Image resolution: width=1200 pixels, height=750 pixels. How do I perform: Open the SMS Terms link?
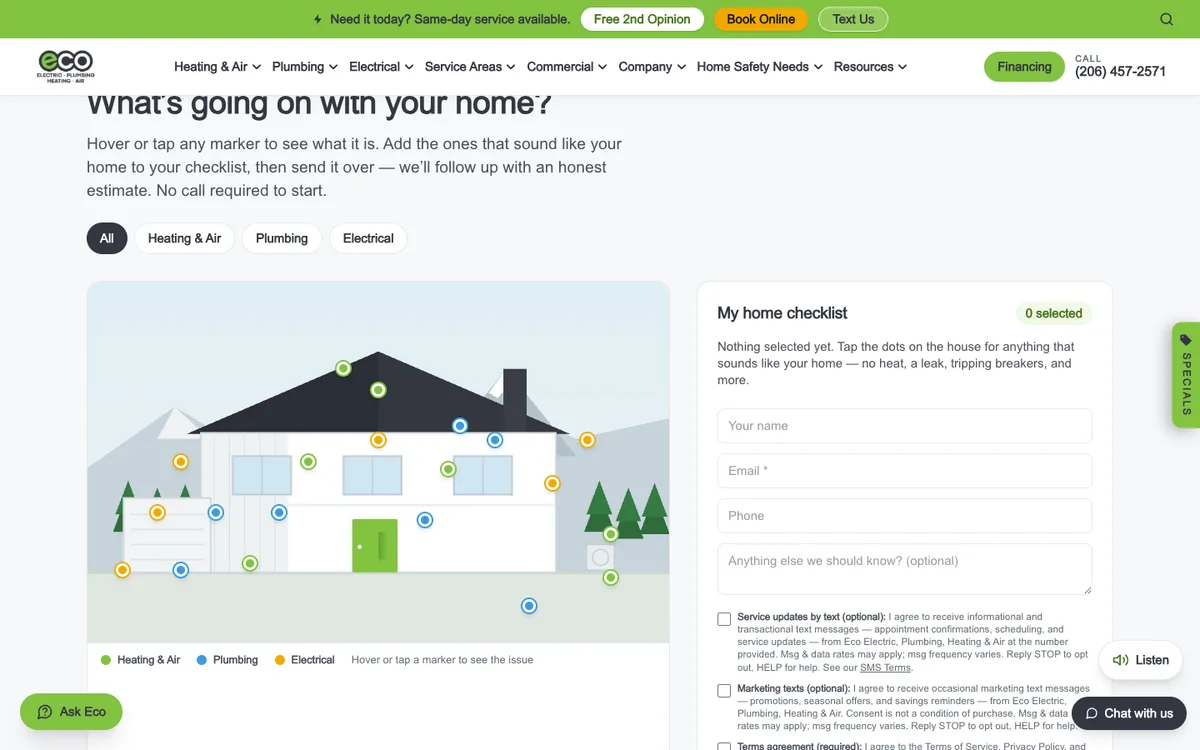pyautogui.click(x=885, y=667)
